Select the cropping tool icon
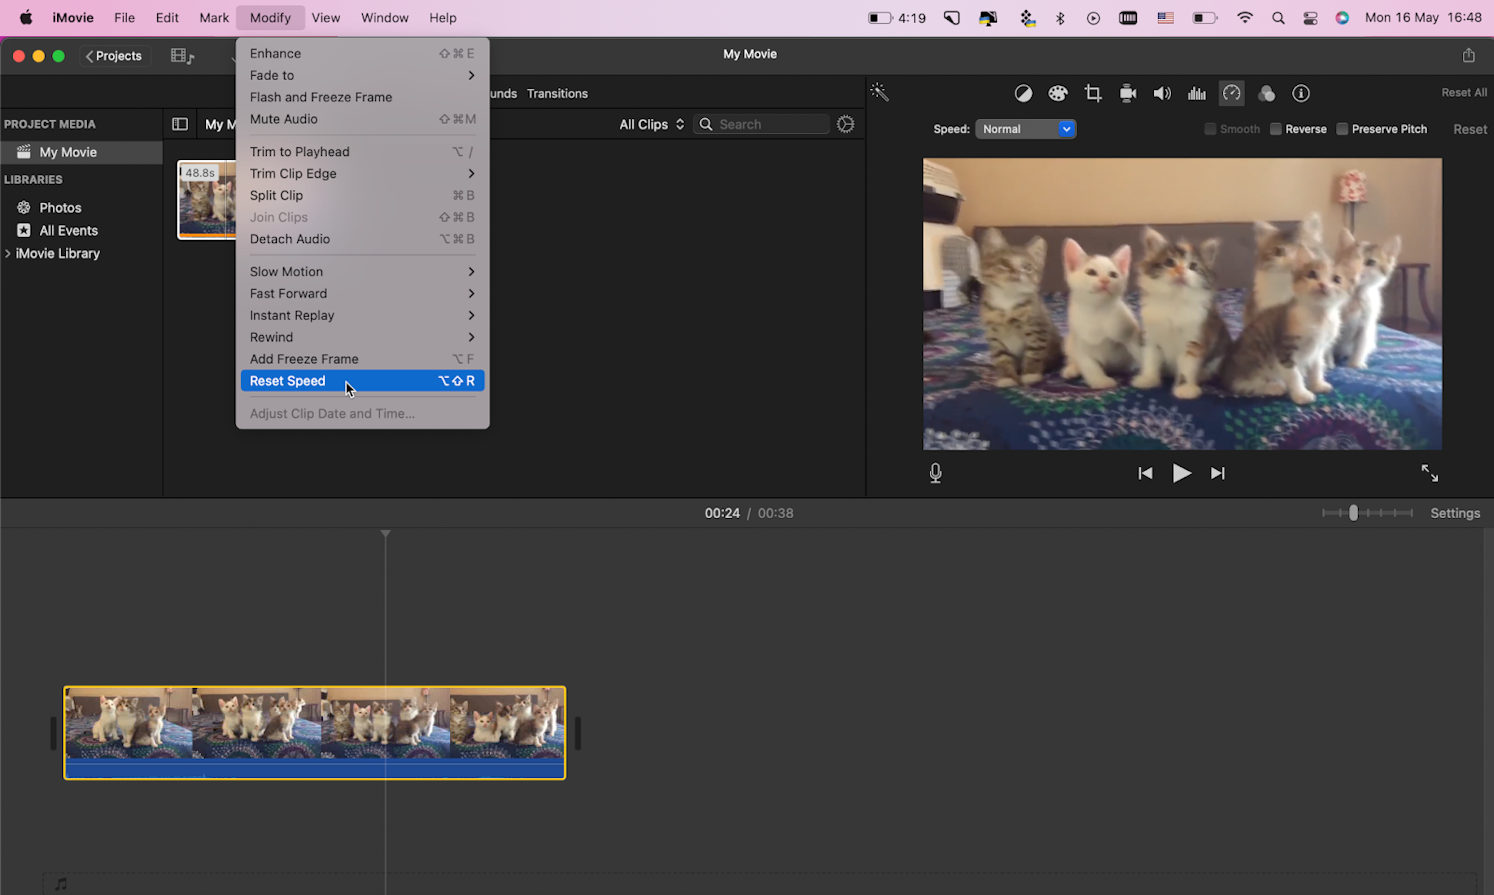 point(1092,93)
